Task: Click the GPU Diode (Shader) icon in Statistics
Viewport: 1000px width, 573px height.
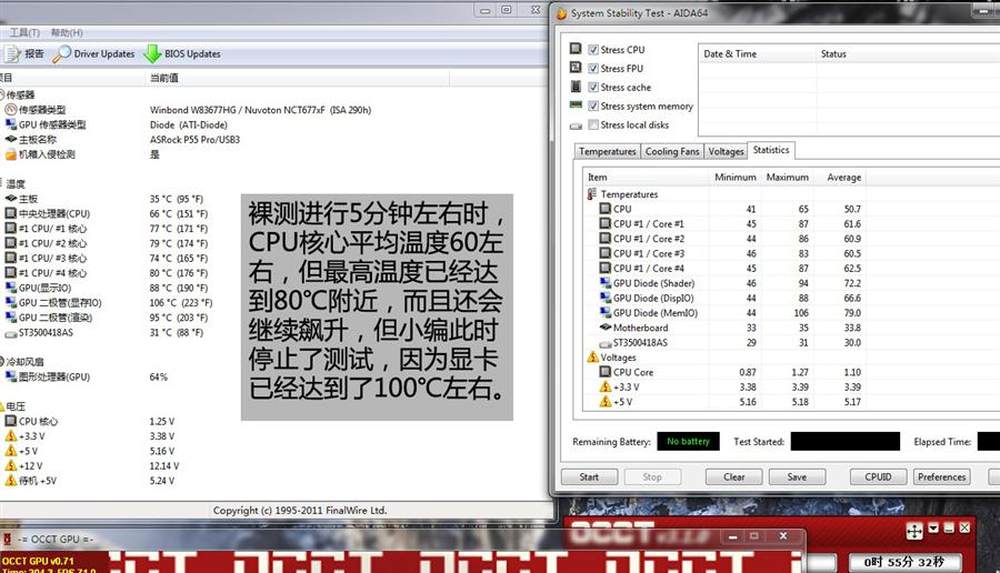Action: 605,283
